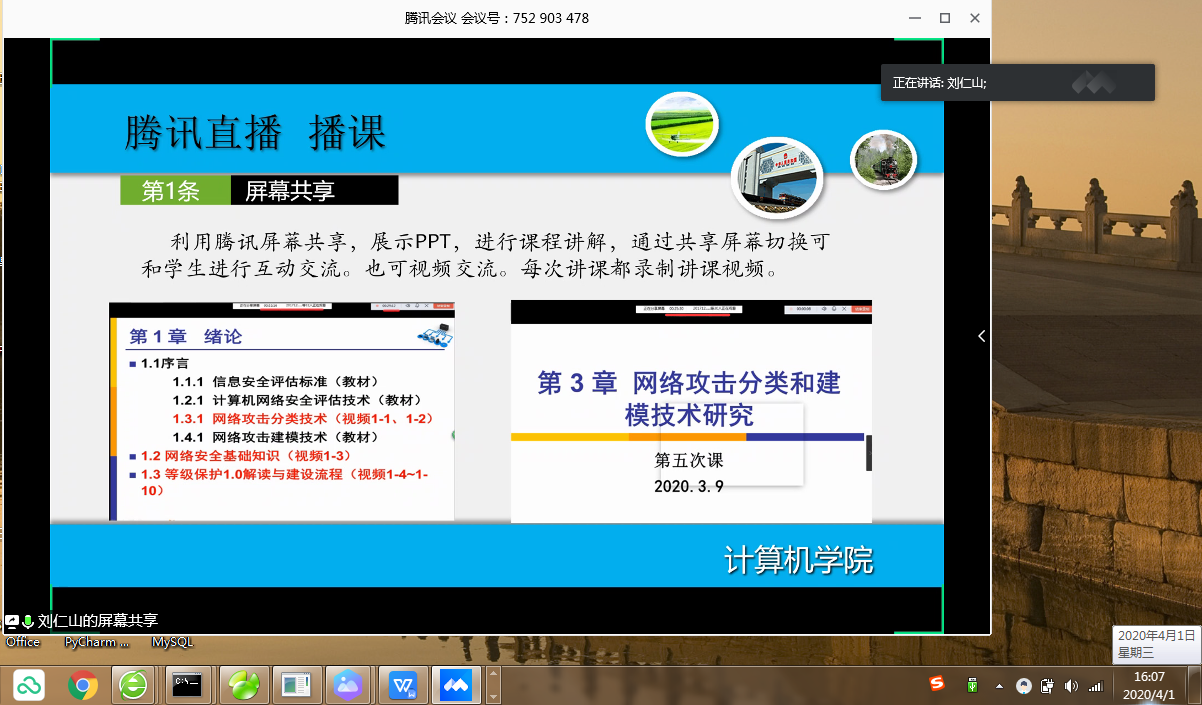Open the command prompt taskbar icon
1202x705 pixels.
click(187, 685)
